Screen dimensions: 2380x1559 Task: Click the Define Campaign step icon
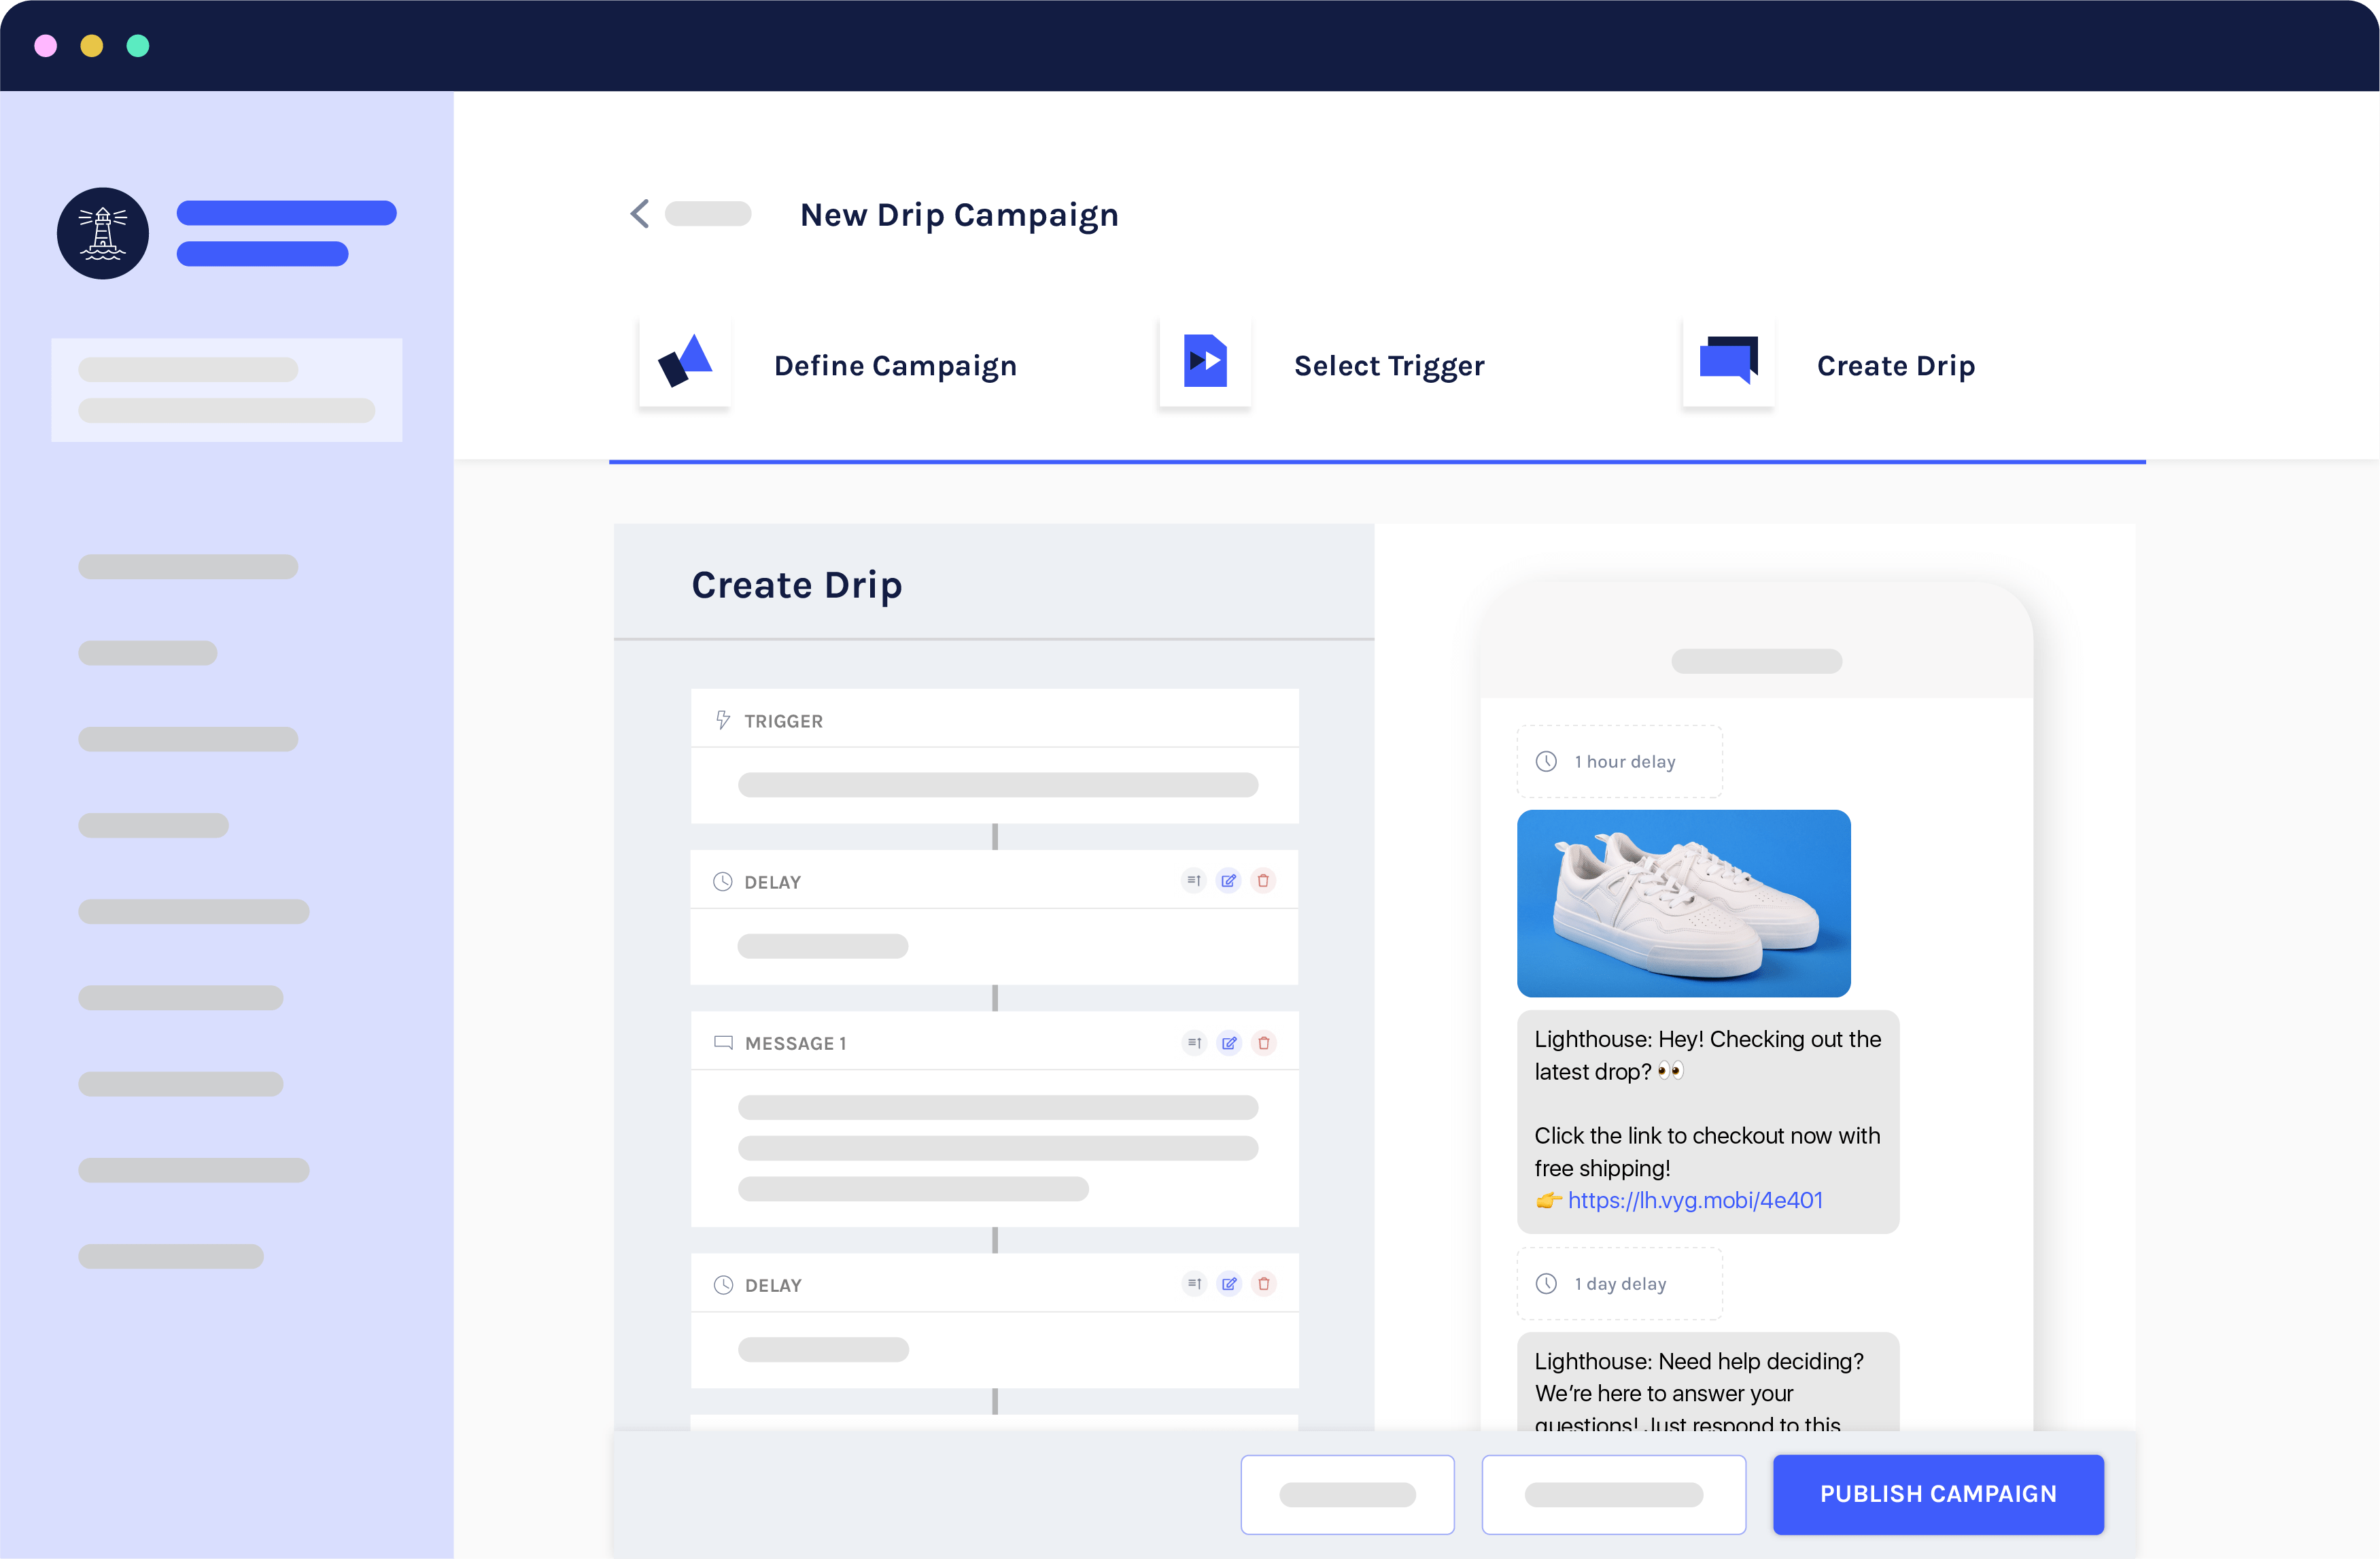685,362
